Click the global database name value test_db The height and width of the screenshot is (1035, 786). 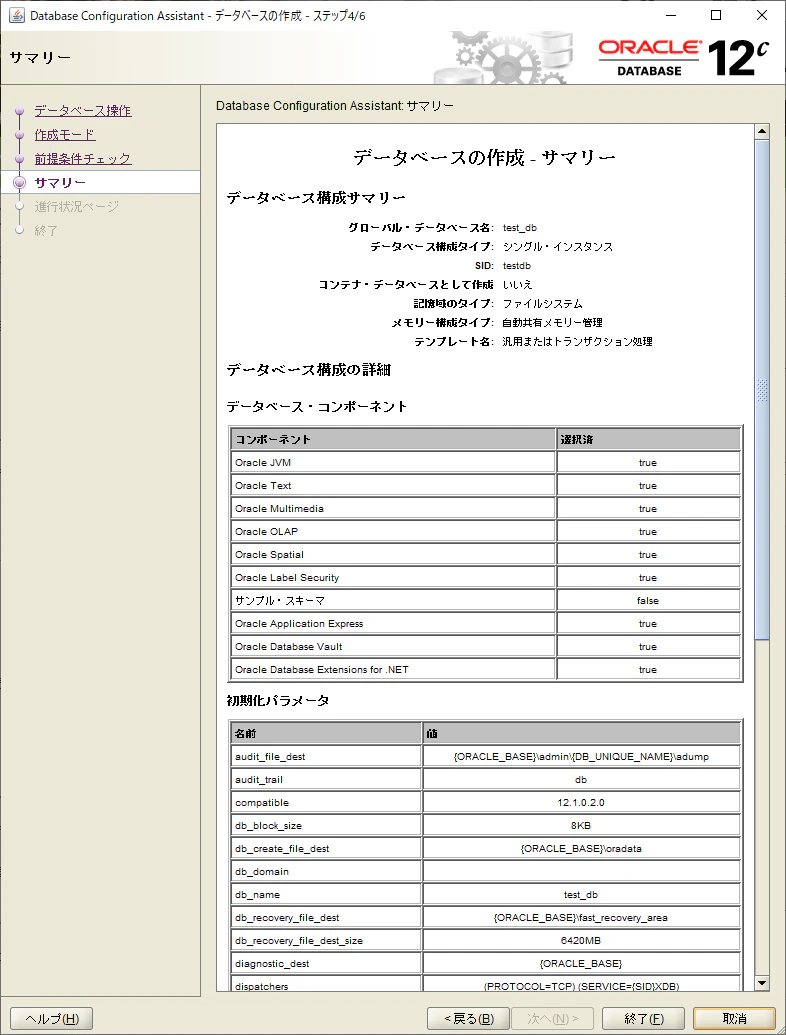pos(519,228)
